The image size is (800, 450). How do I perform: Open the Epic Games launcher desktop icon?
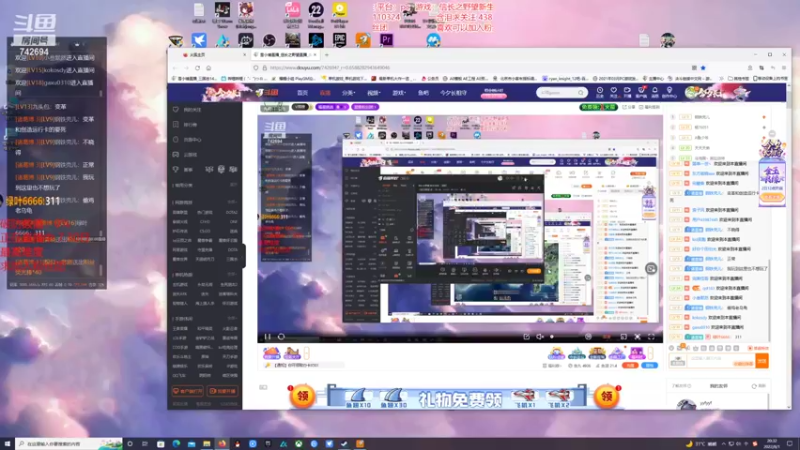click(x=339, y=40)
